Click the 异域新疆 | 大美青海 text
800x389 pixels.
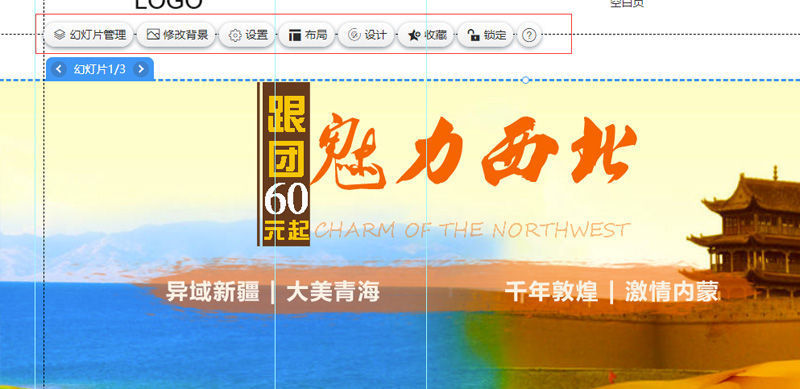(273, 293)
